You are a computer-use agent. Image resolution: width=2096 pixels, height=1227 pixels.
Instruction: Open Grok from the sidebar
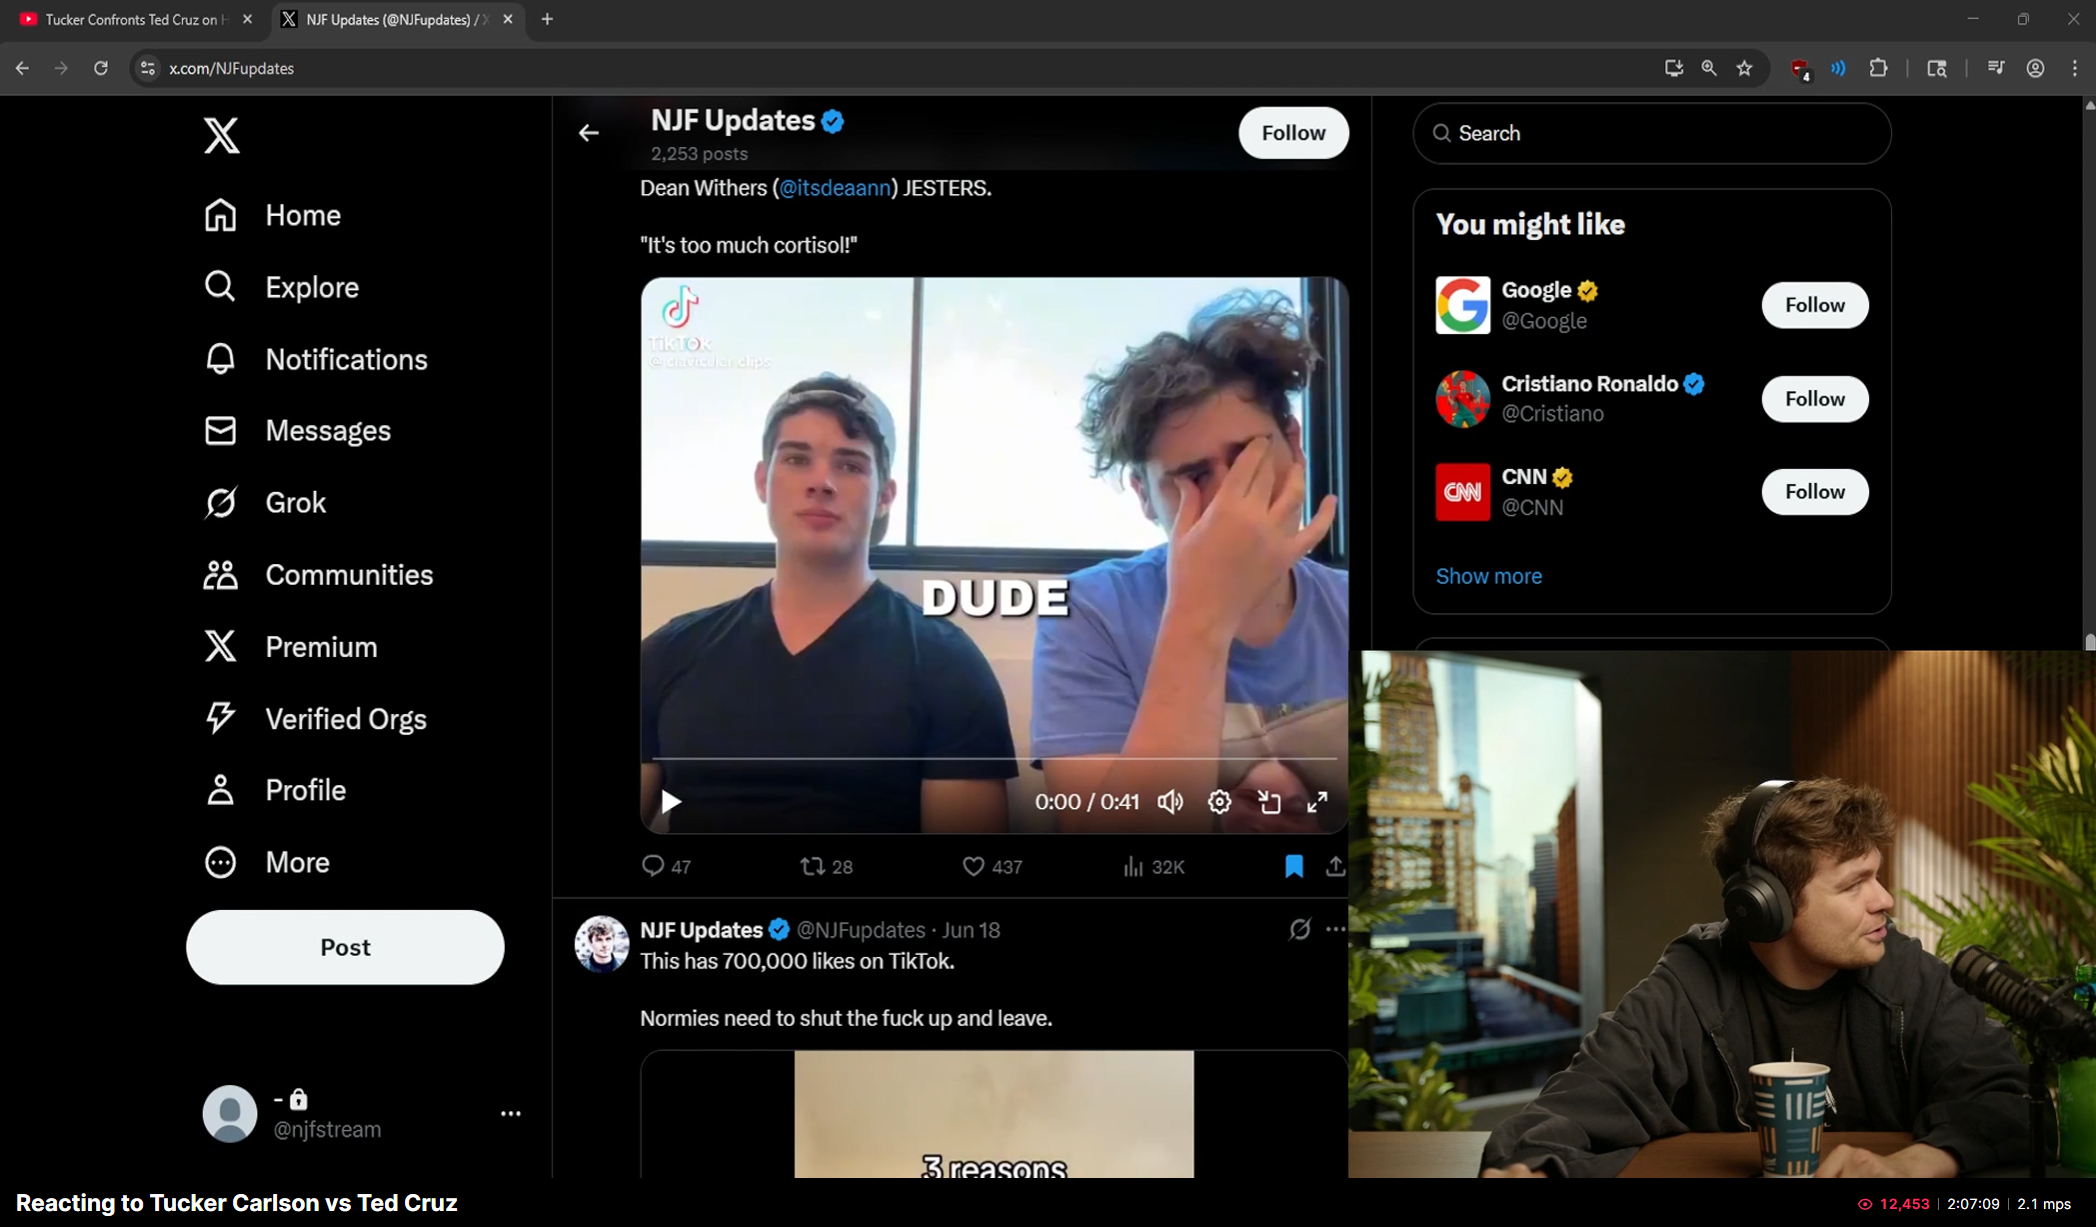pyautogui.click(x=265, y=503)
